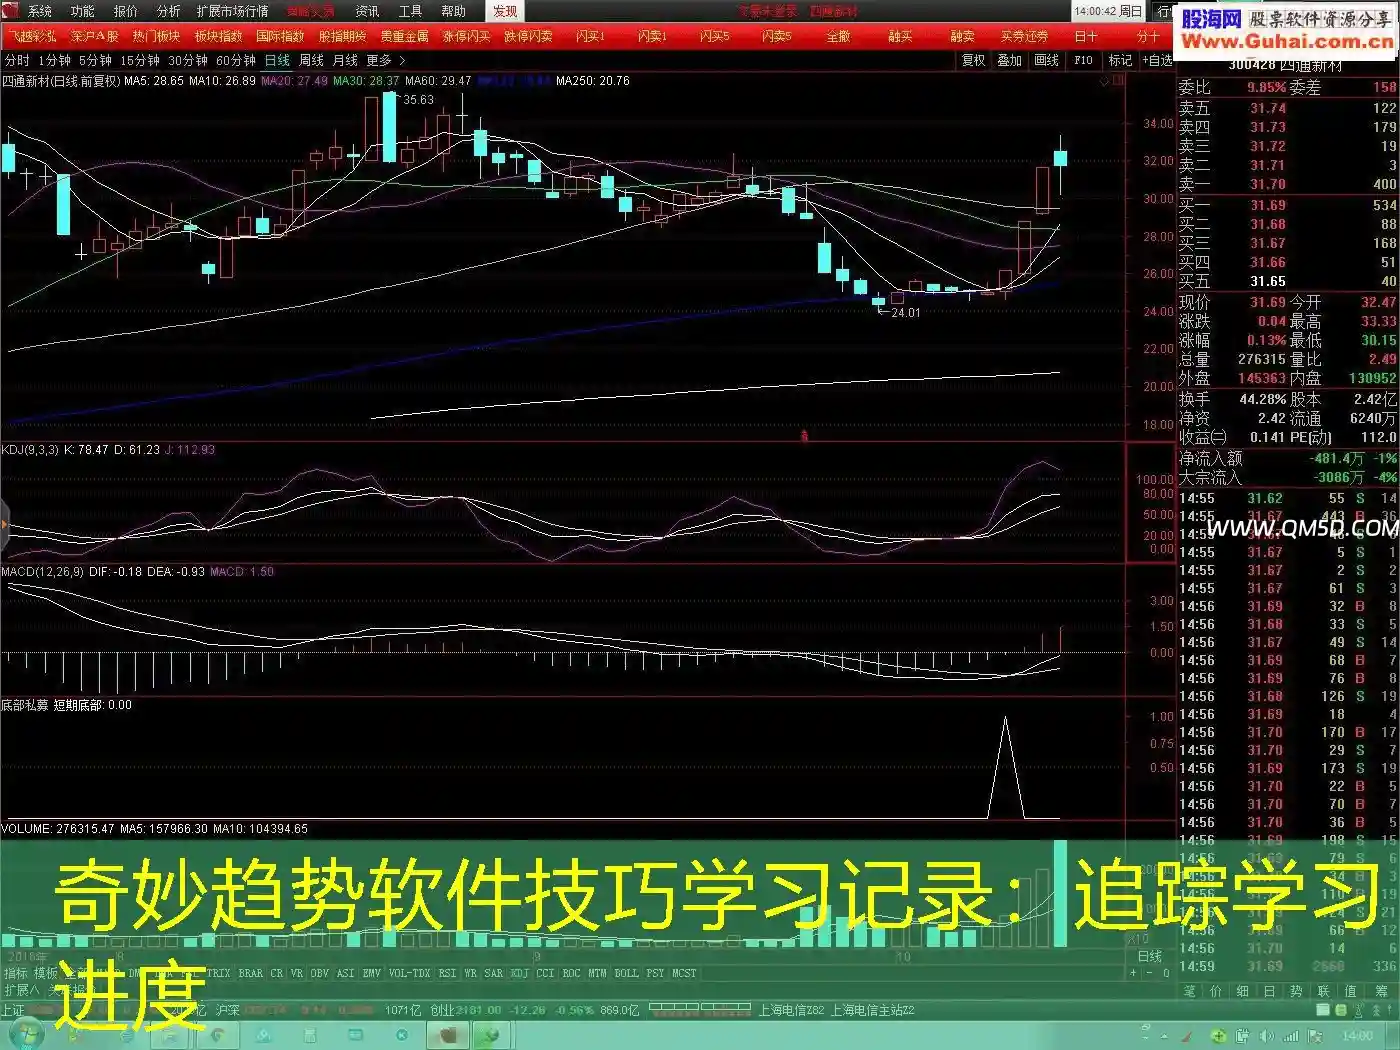Click the 画线 drawing tool button

point(1046,61)
